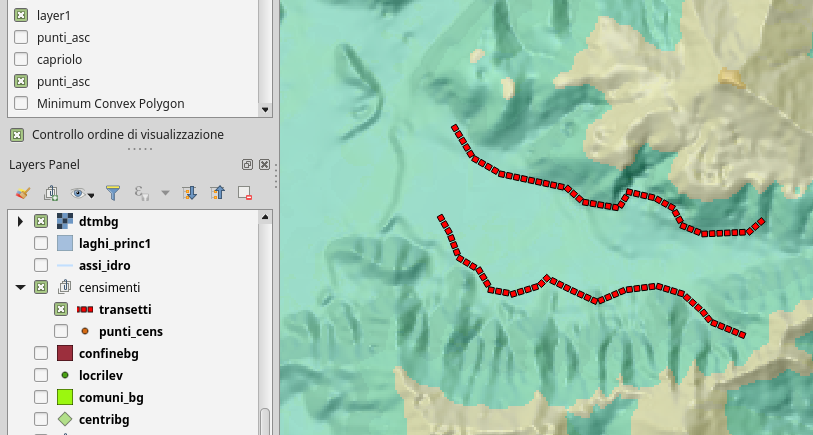Uncheck the checked punti_asc checkbox
Screen dimensions: 813x435
(21, 81)
